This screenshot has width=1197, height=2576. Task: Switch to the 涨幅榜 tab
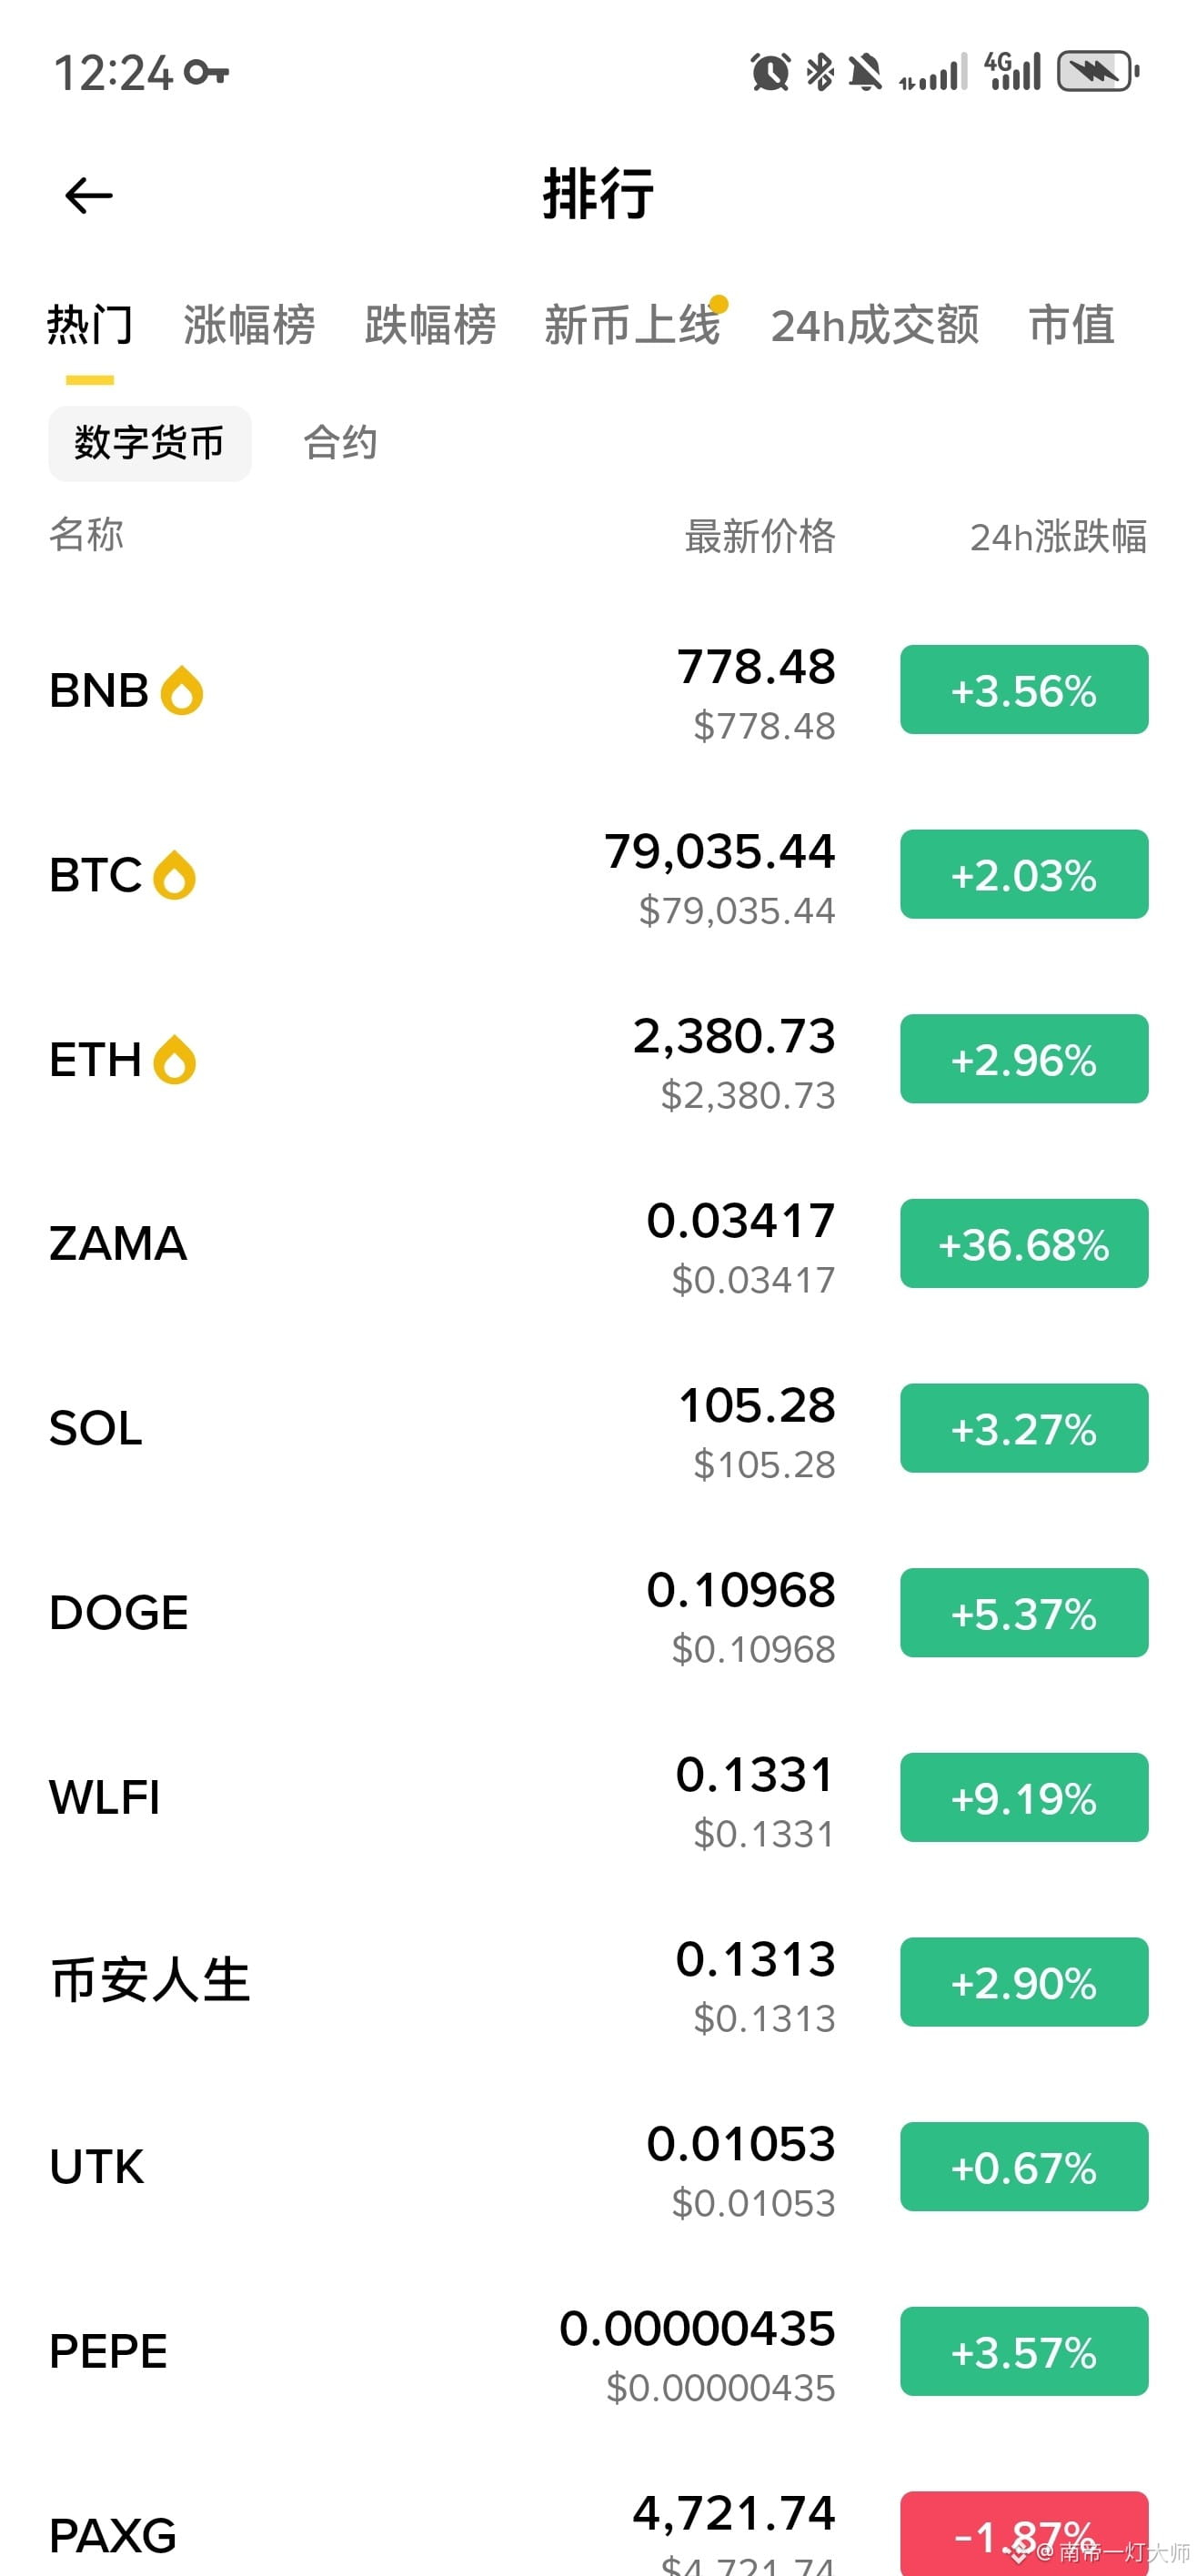click(249, 325)
